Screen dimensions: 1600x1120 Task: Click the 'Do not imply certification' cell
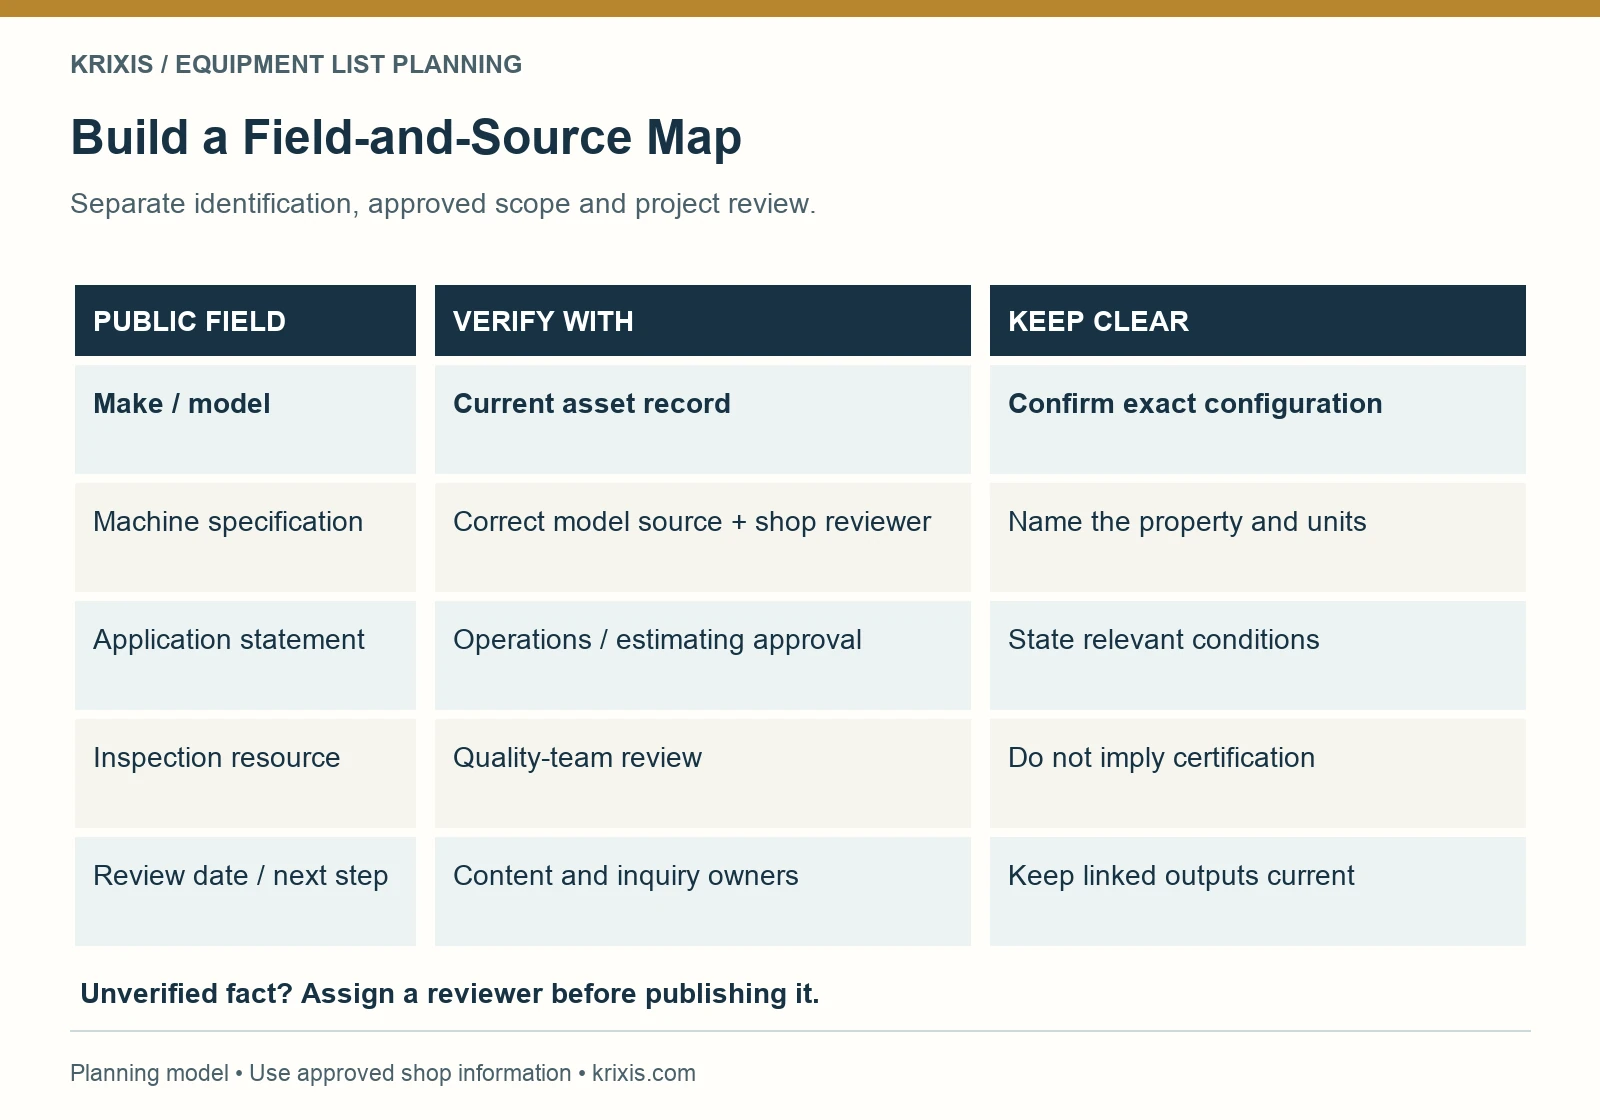point(1258,774)
